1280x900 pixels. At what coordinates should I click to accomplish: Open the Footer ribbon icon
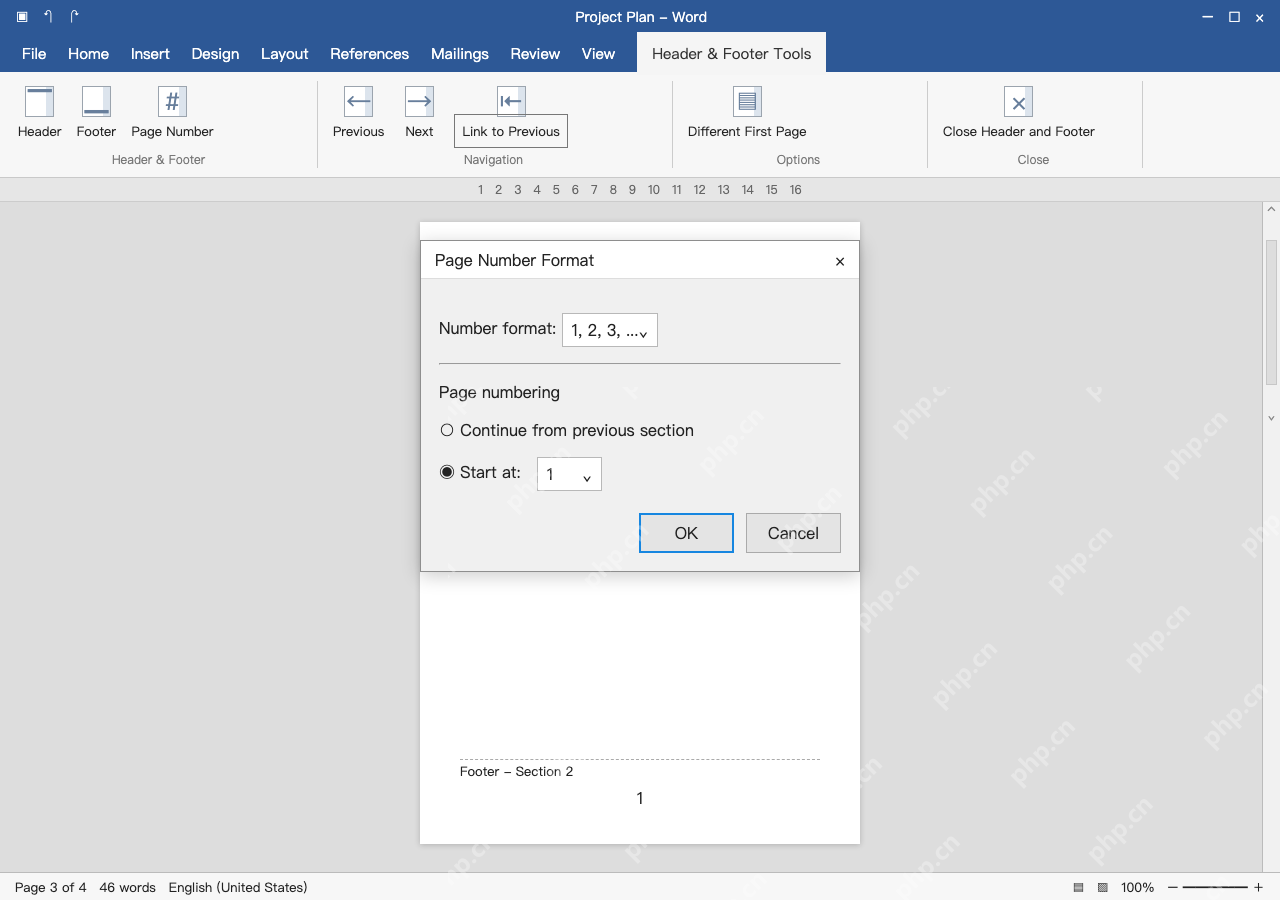point(96,101)
